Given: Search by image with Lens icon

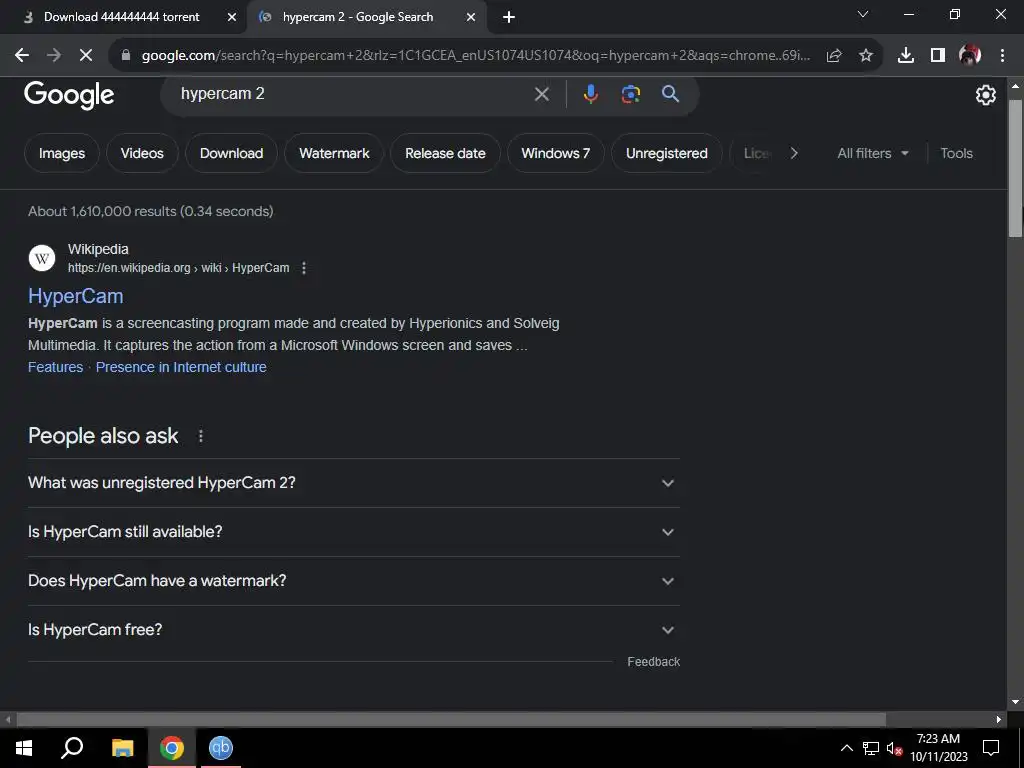Looking at the screenshot, I should point(630,94).
